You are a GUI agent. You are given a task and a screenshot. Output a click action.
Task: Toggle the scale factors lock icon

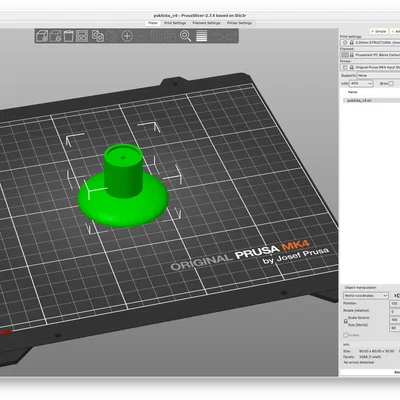click(346, 321)
